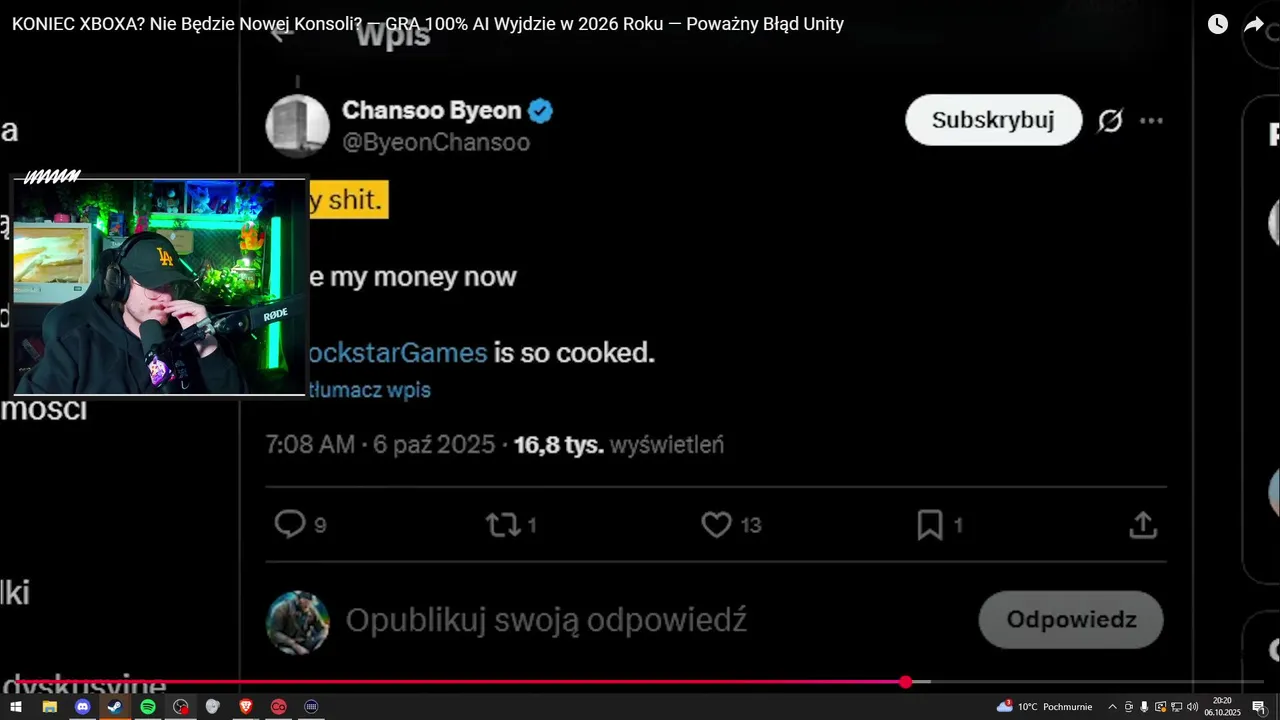This screenshot has width=1280, height=720.
Task: Open Spotify from the taskbar
Action: [x=148, y=707]
